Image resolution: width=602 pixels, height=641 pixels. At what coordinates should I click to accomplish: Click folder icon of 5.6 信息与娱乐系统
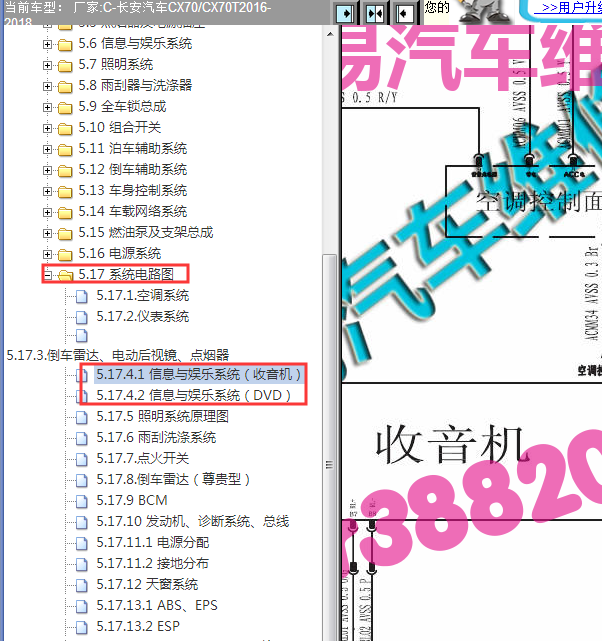(x=65, y=45)
